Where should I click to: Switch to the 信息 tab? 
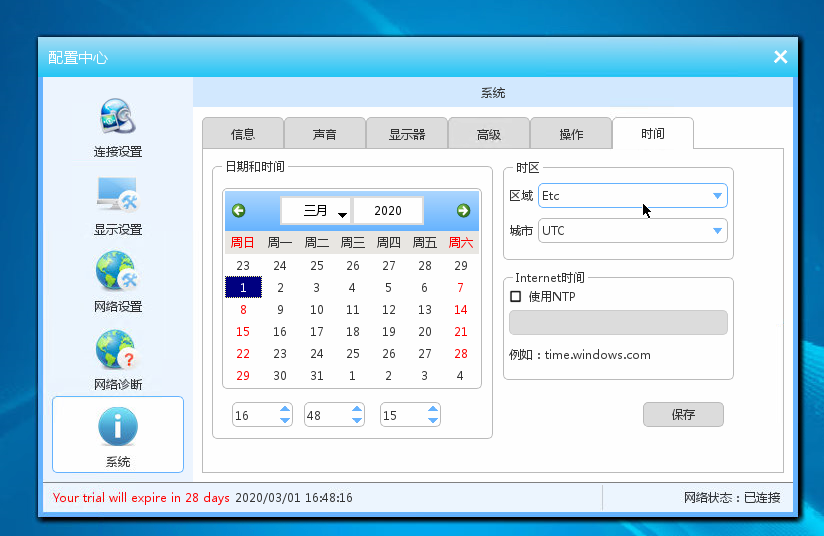point(242,134)
